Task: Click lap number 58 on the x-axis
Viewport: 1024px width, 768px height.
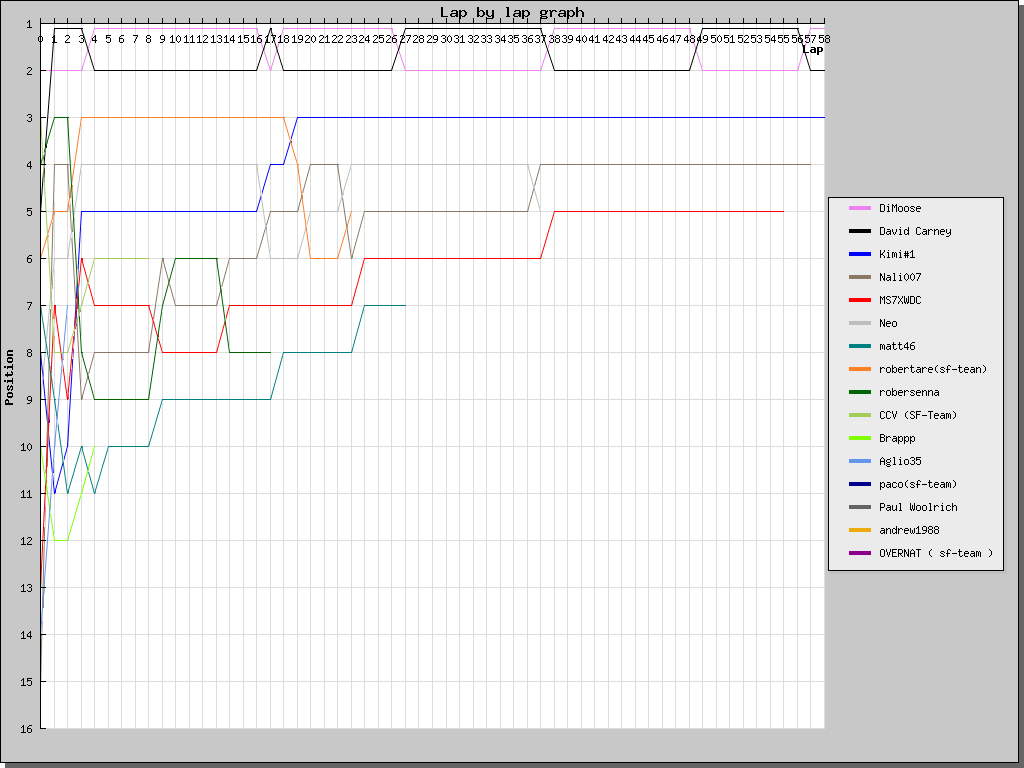Action: click(x=824, y=39)
